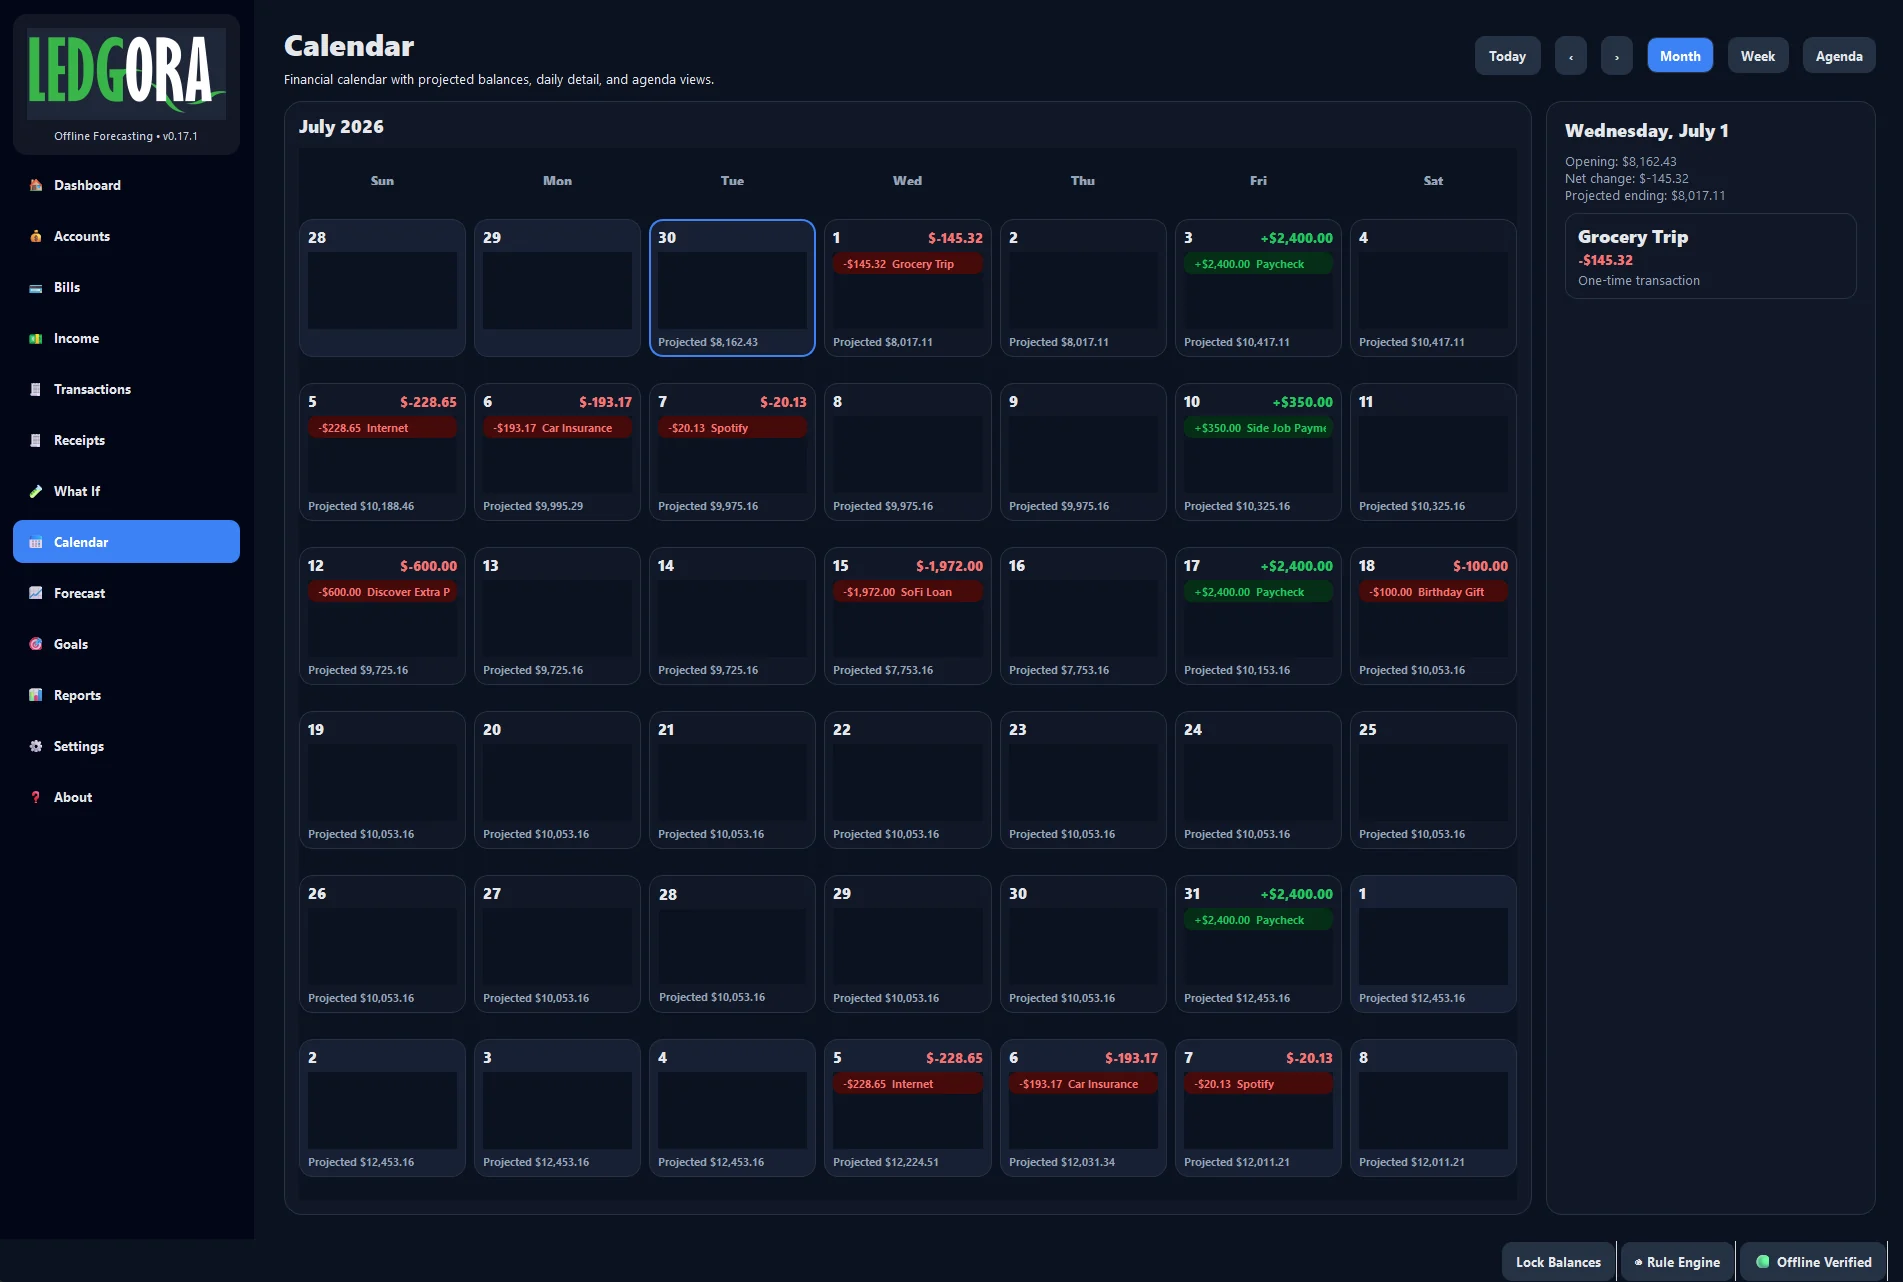
Task: Switch to Week view
Action: click(x=1758, y=56)
